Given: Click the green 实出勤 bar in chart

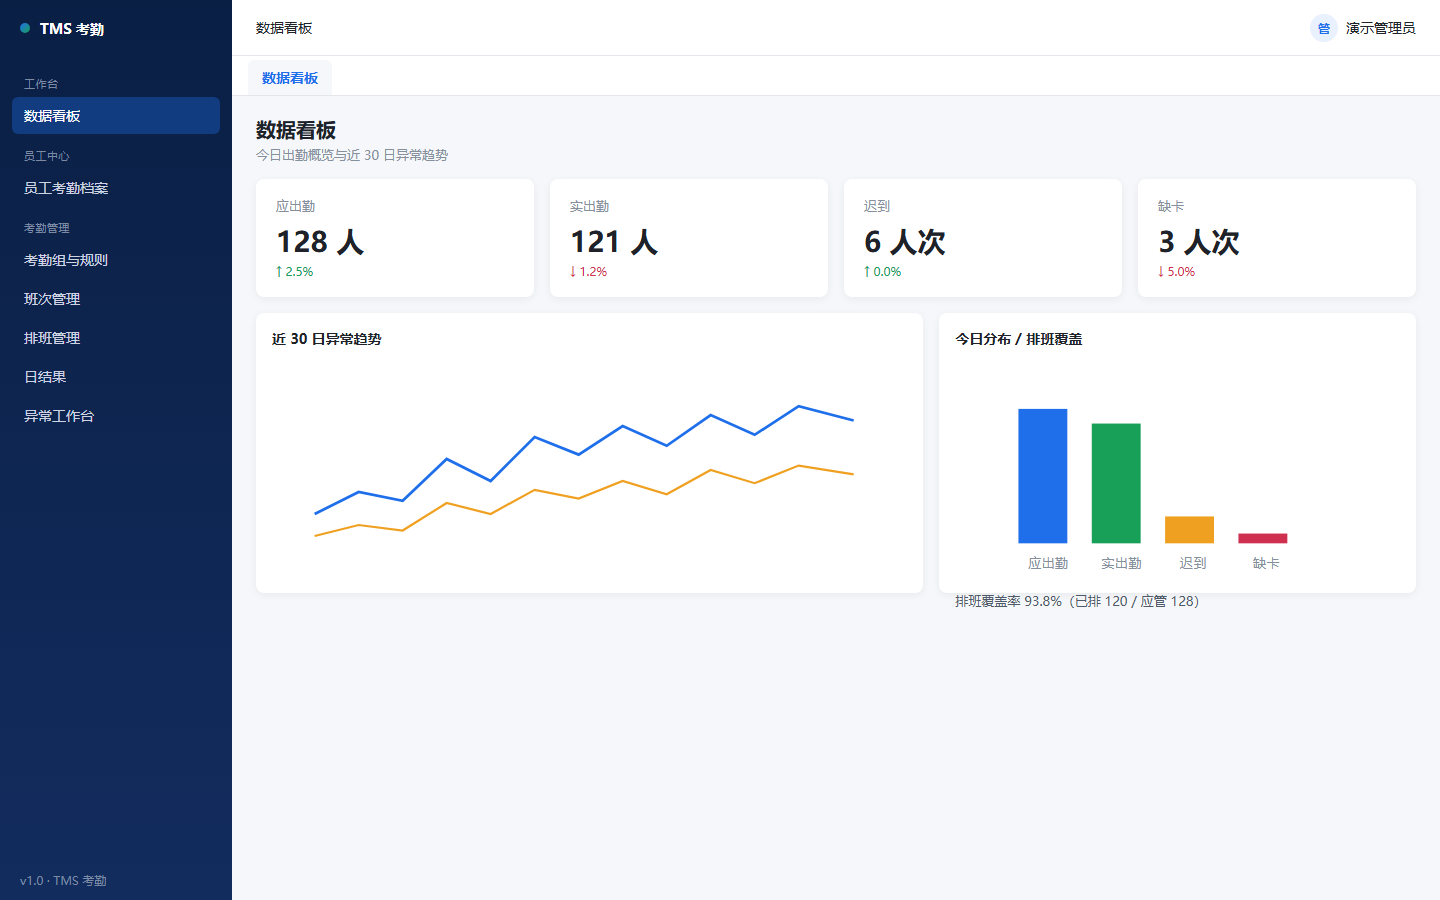Looking at the screenshot, I should [x=1116, y=483].
